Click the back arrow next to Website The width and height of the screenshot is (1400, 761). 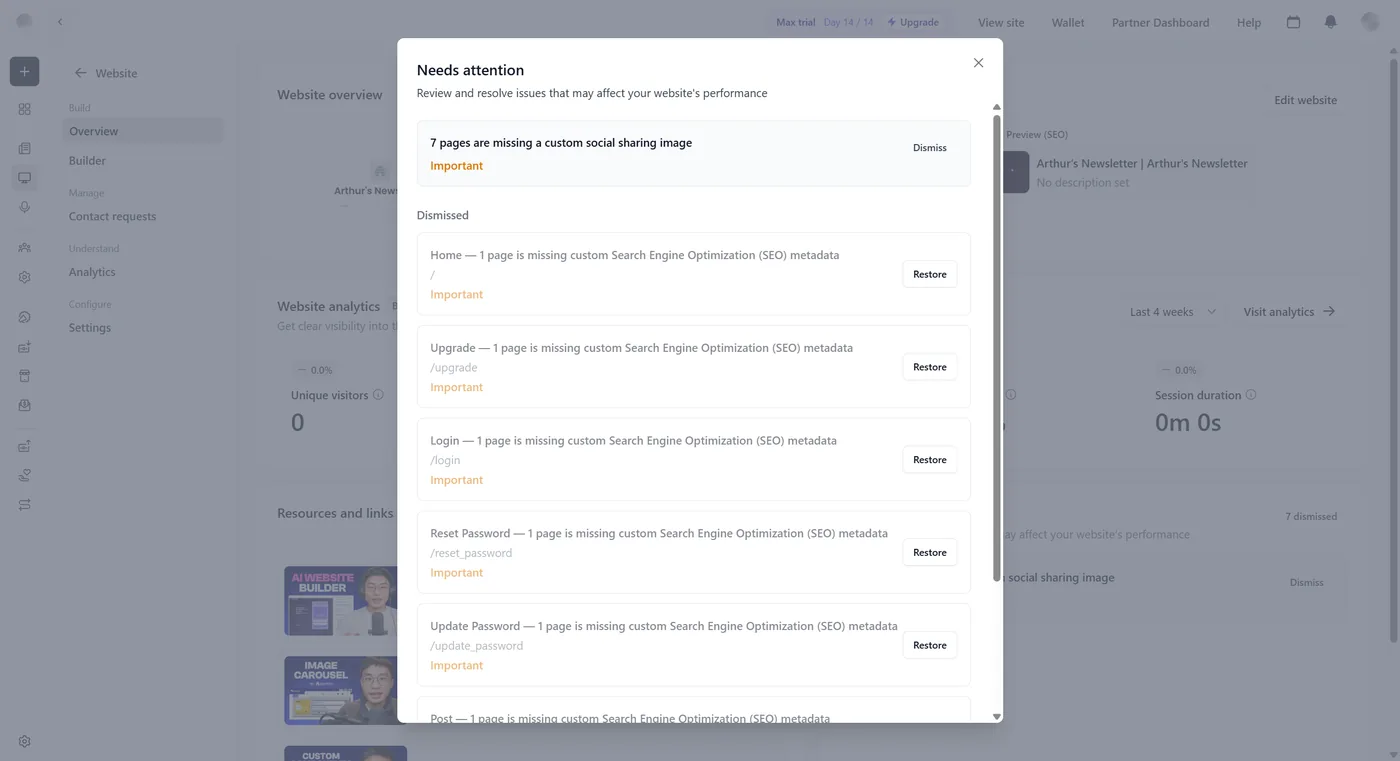pos(80,73)
